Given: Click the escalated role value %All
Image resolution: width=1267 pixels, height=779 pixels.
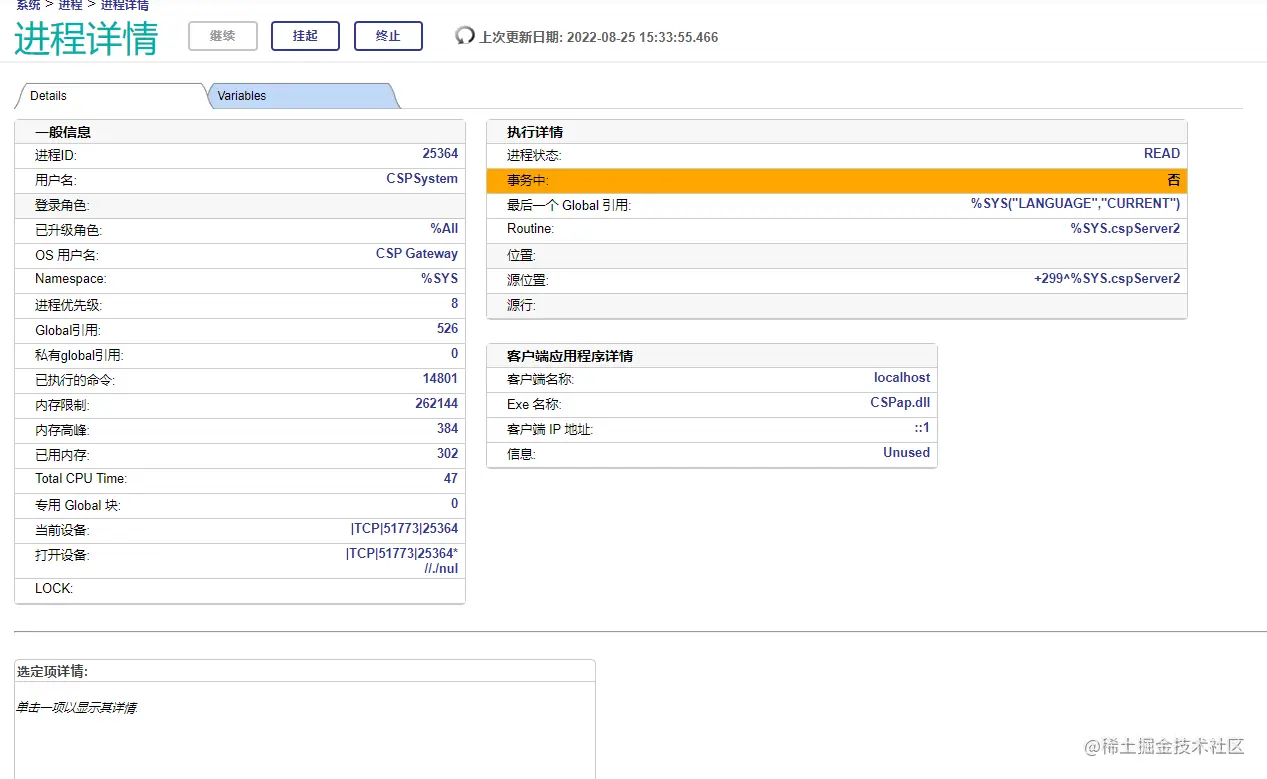Looking at the screenshot, I should (444, 229).
